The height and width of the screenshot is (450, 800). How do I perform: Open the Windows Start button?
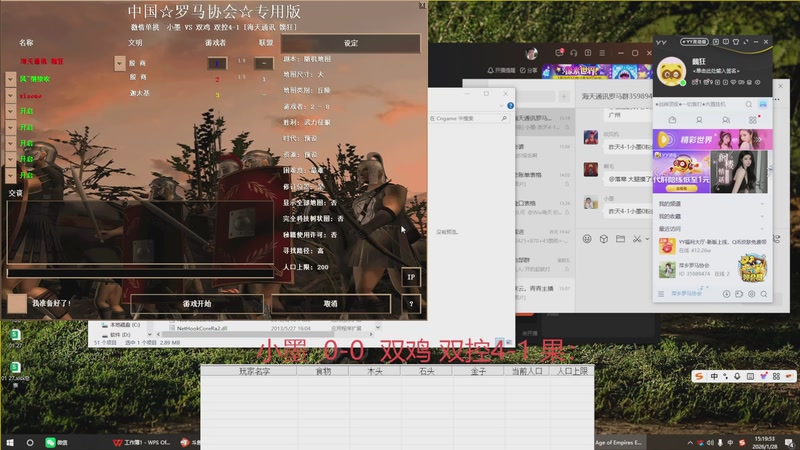[x=10, y=442]
